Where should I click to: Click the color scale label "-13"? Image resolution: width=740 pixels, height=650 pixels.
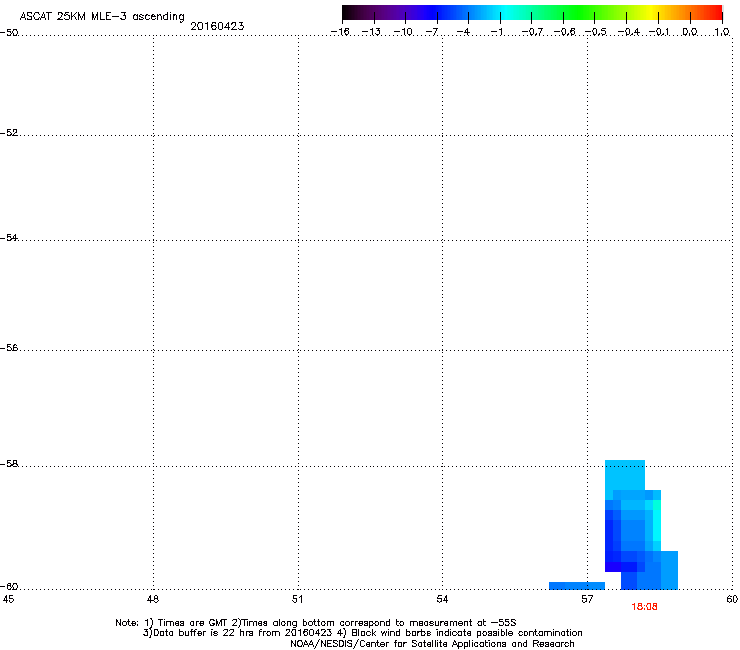point(371,32)
